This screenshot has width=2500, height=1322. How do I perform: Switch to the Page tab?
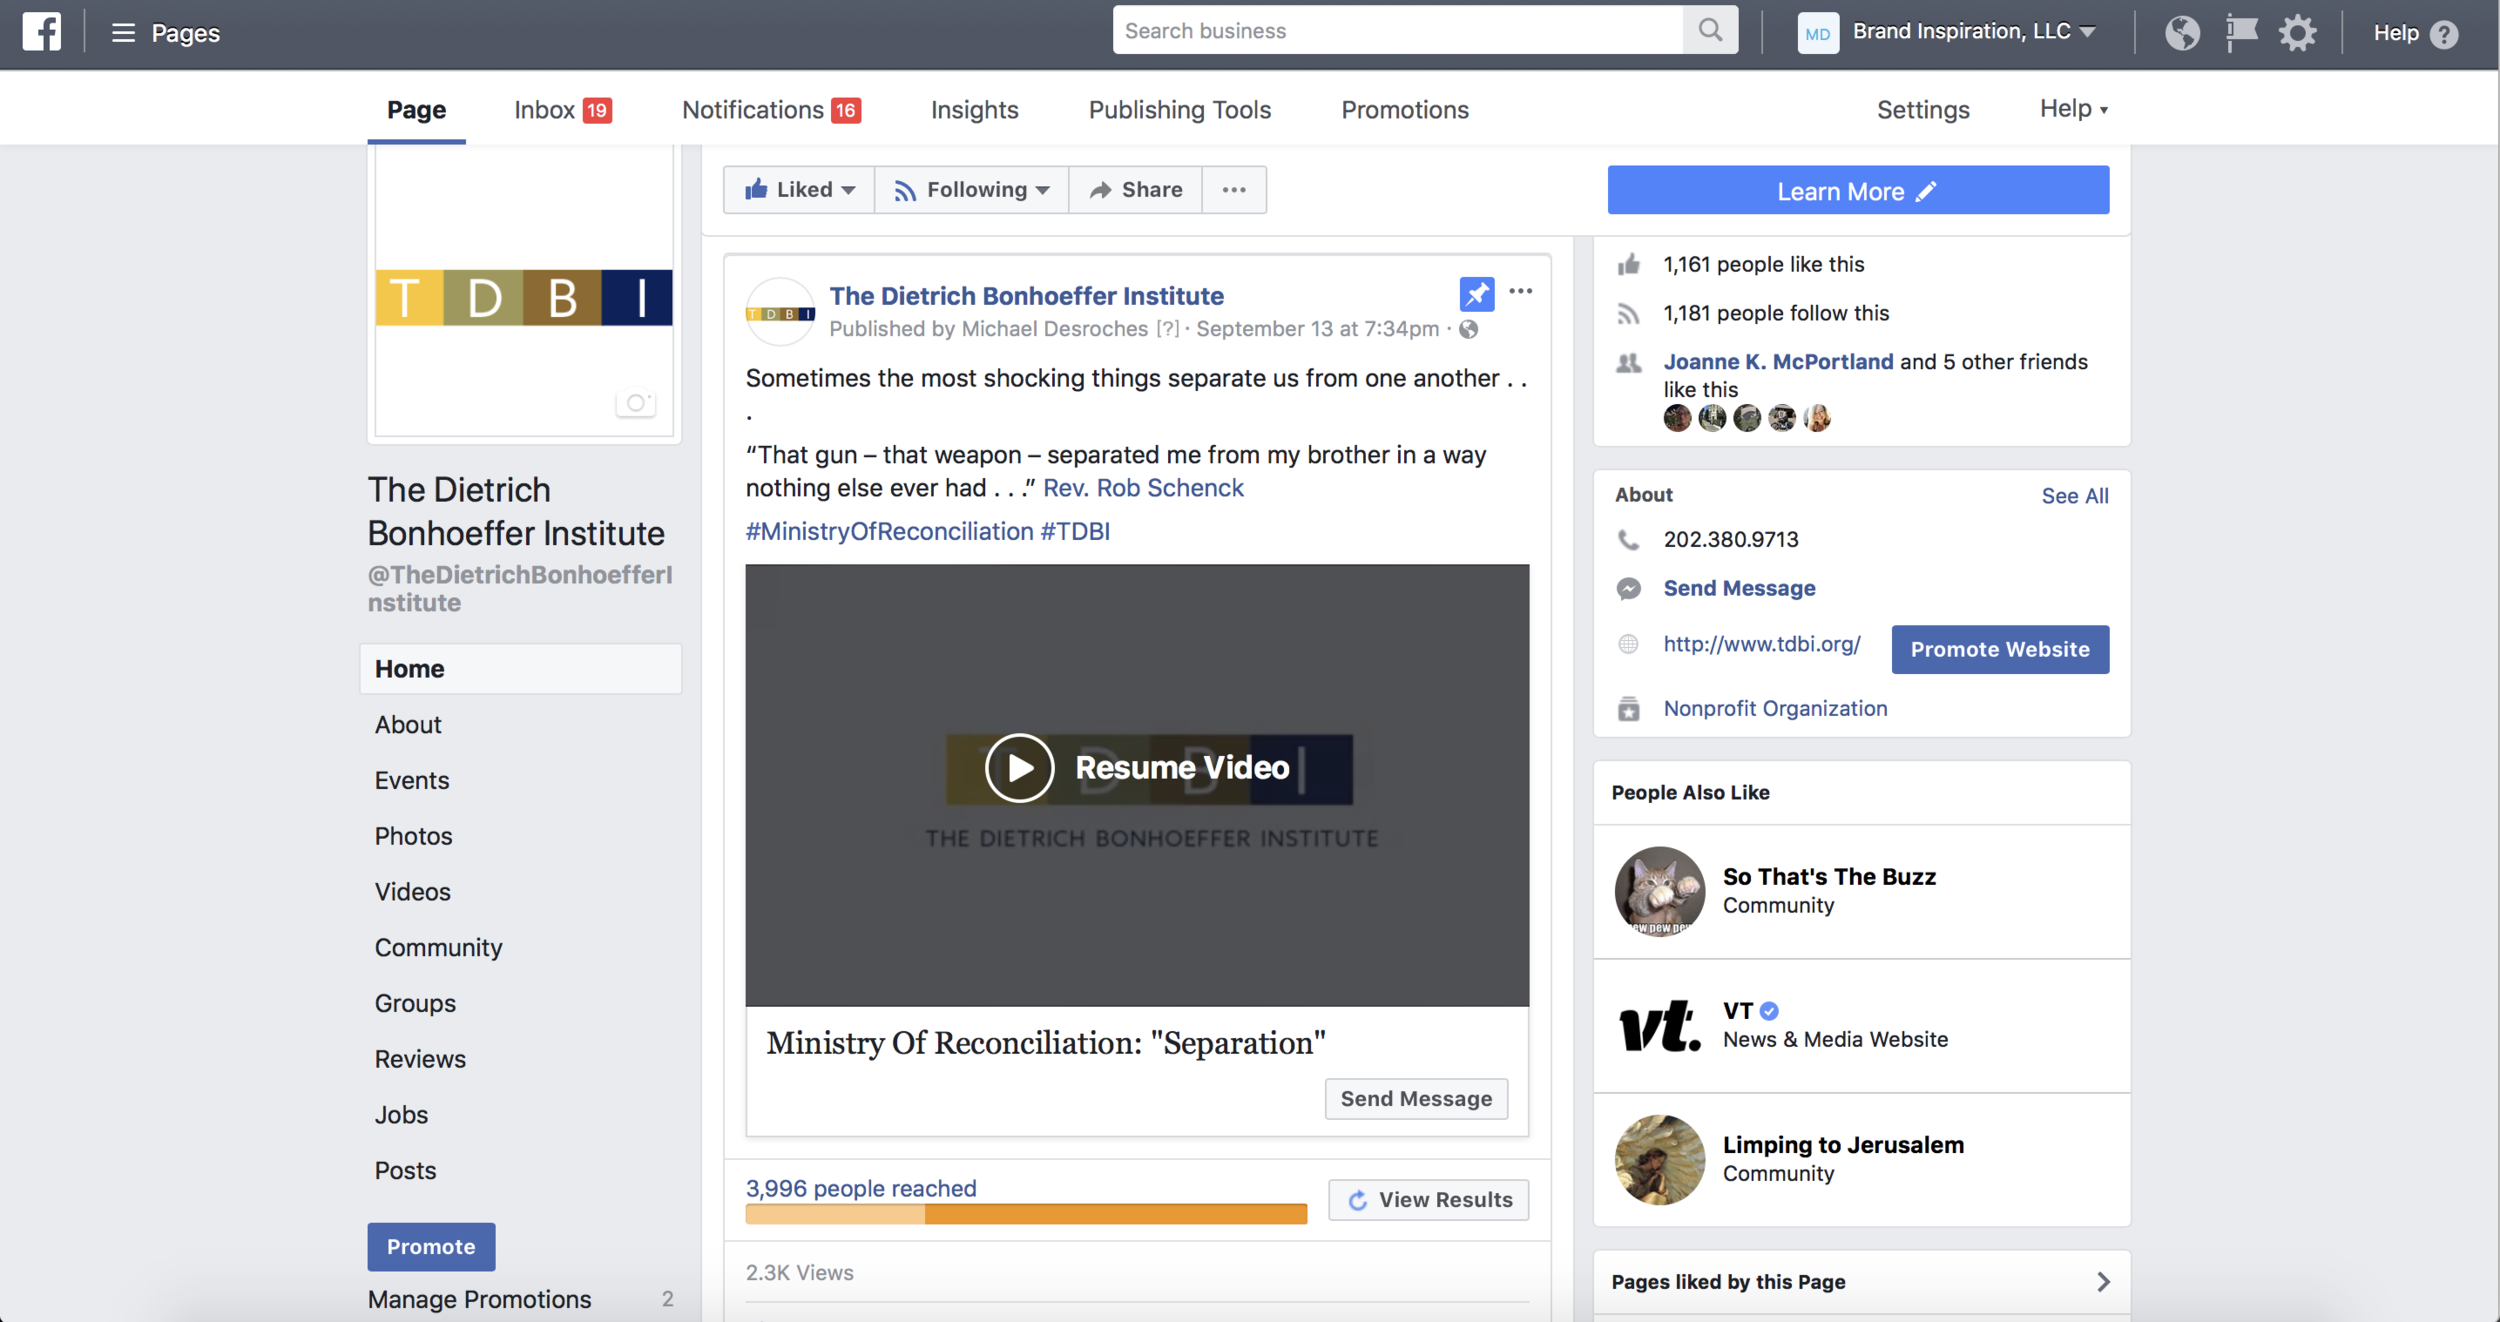[416, 110]
